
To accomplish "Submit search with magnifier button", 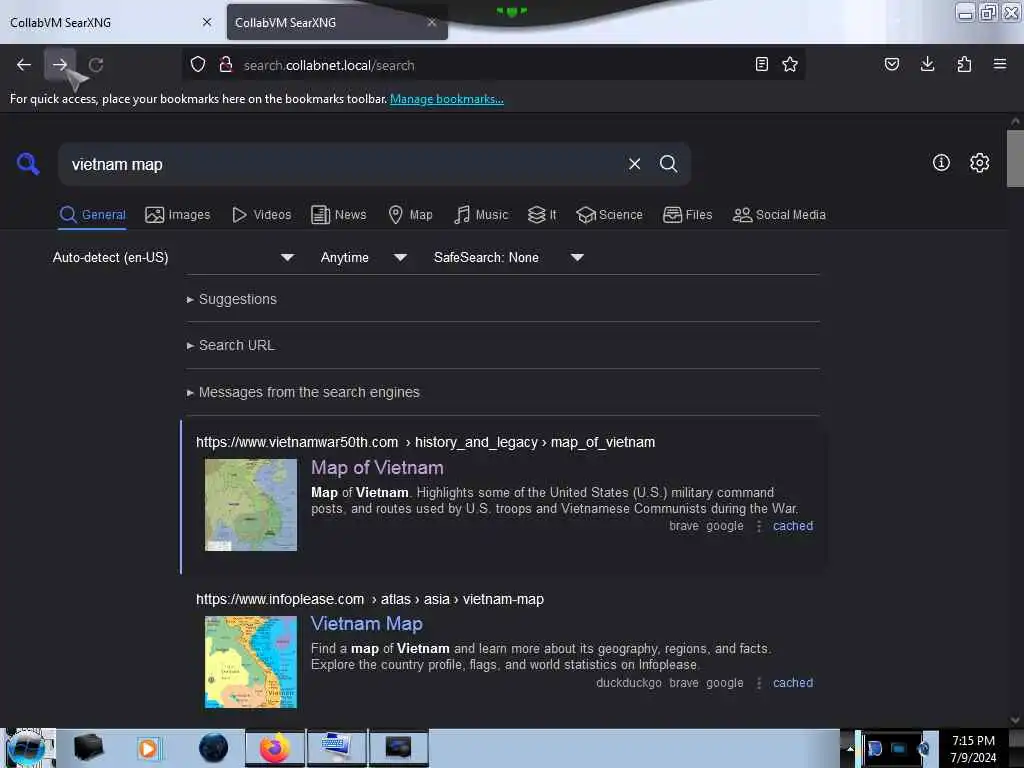I will point(668,164).
